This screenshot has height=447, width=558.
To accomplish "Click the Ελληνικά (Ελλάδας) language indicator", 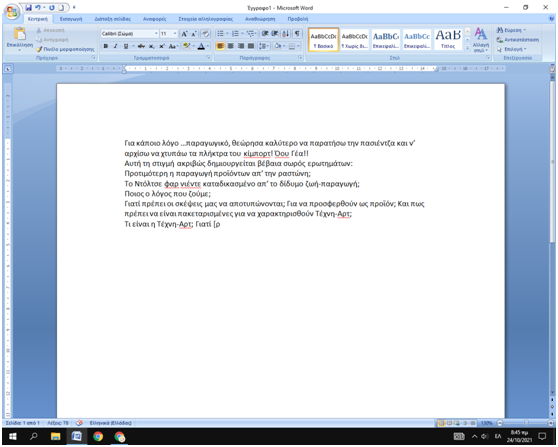I will point(110,423).
